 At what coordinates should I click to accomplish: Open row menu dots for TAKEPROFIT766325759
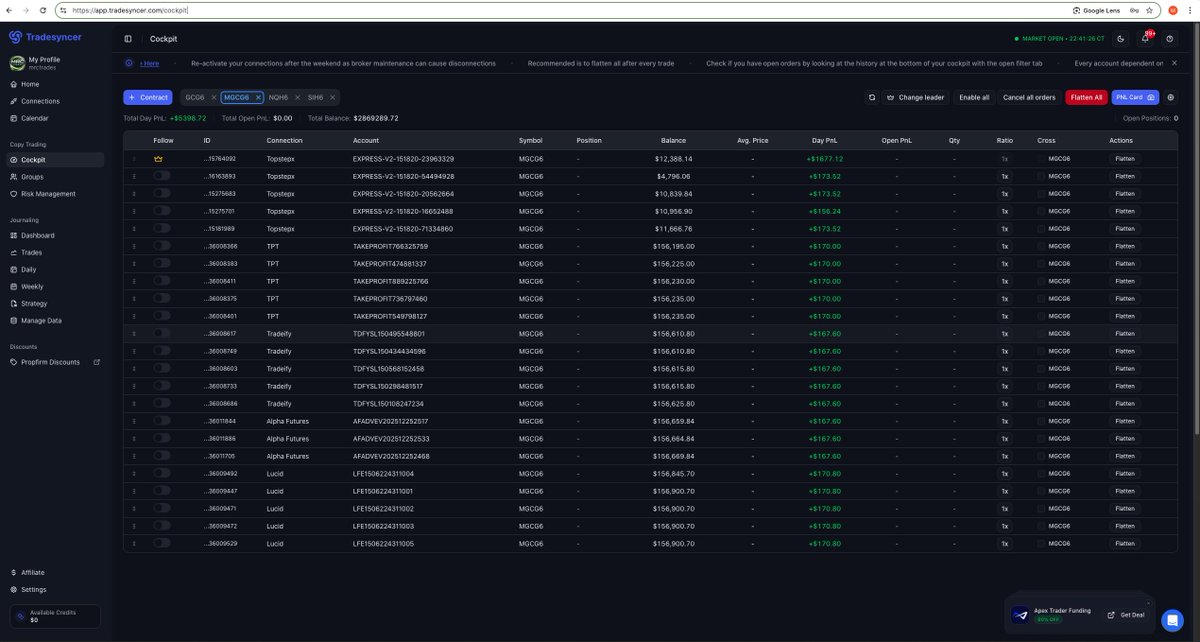[x=134, y=246]
